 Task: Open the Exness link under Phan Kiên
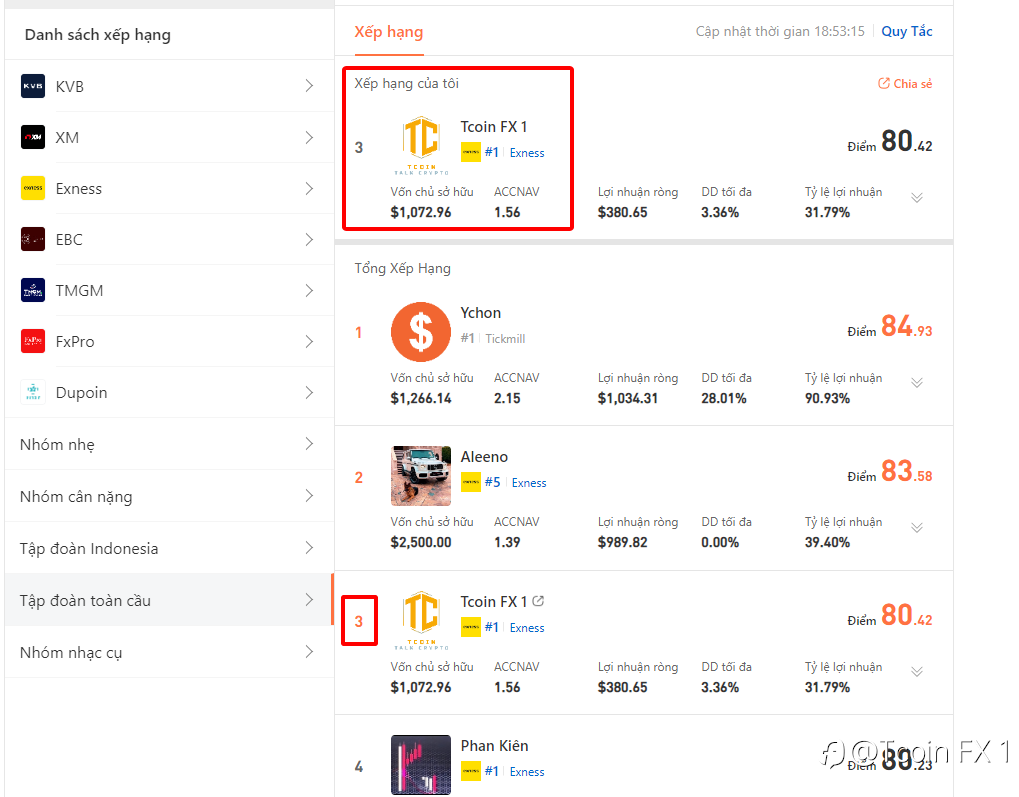[x=527, y=772]
